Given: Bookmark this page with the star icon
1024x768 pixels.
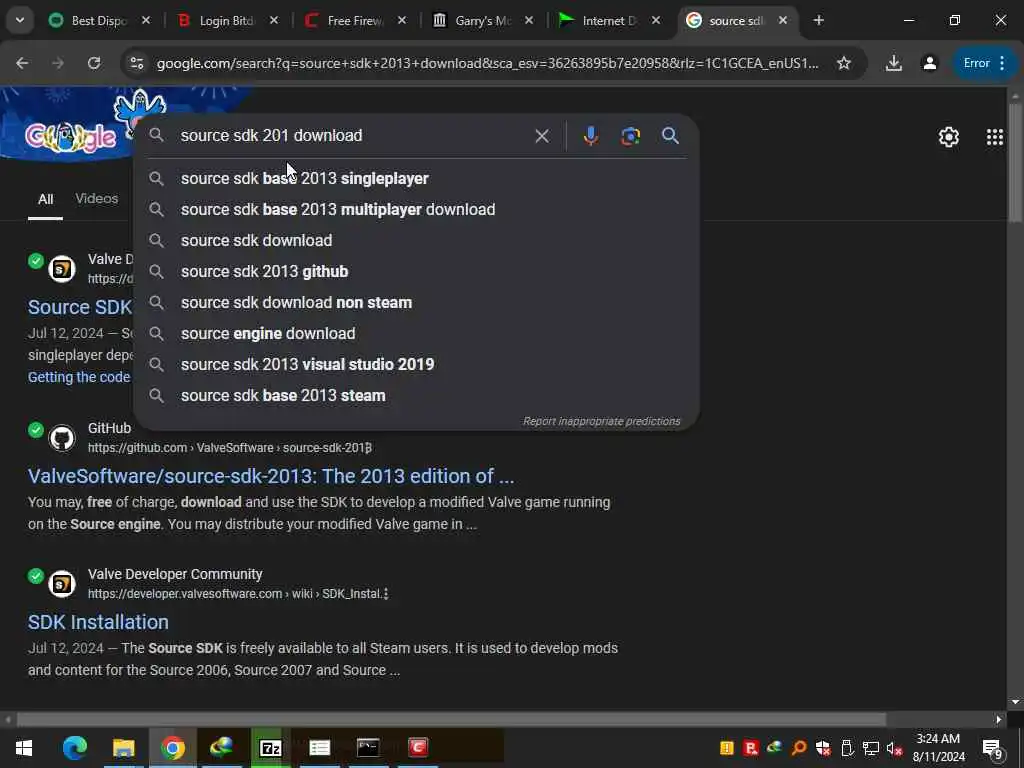Looking at the screenshot, I should tap(844, 63).
